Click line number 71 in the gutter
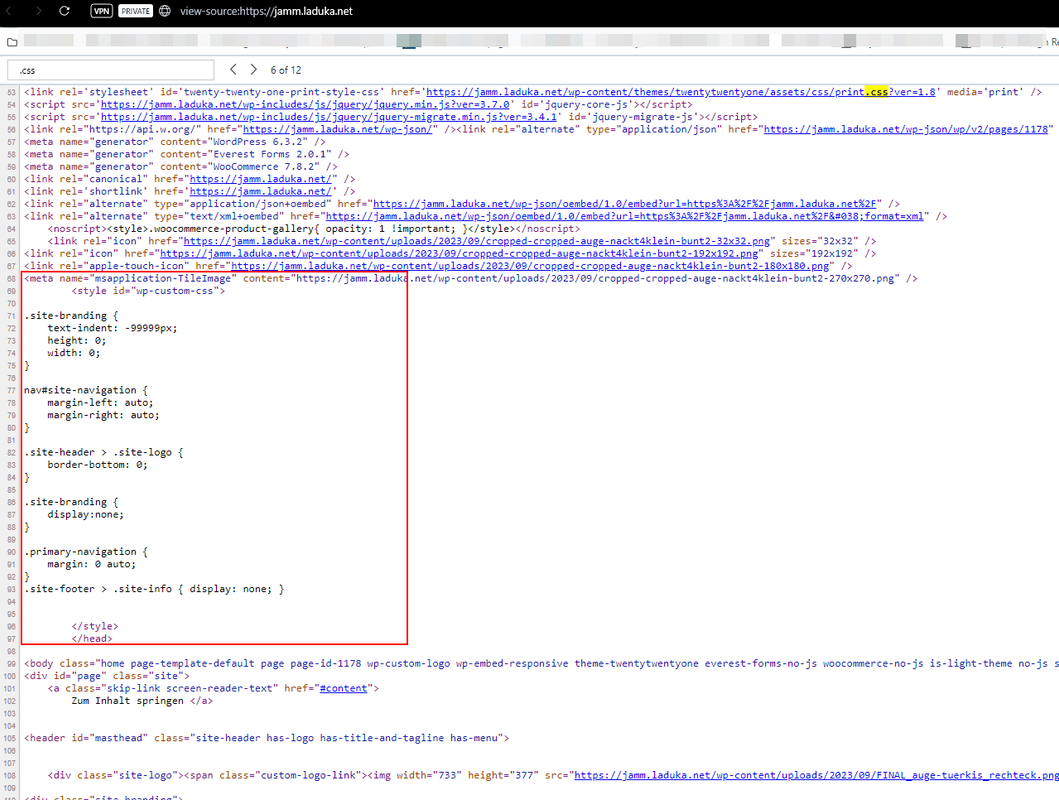Screen dimensions: 1059x800 (x=11, y=316)
